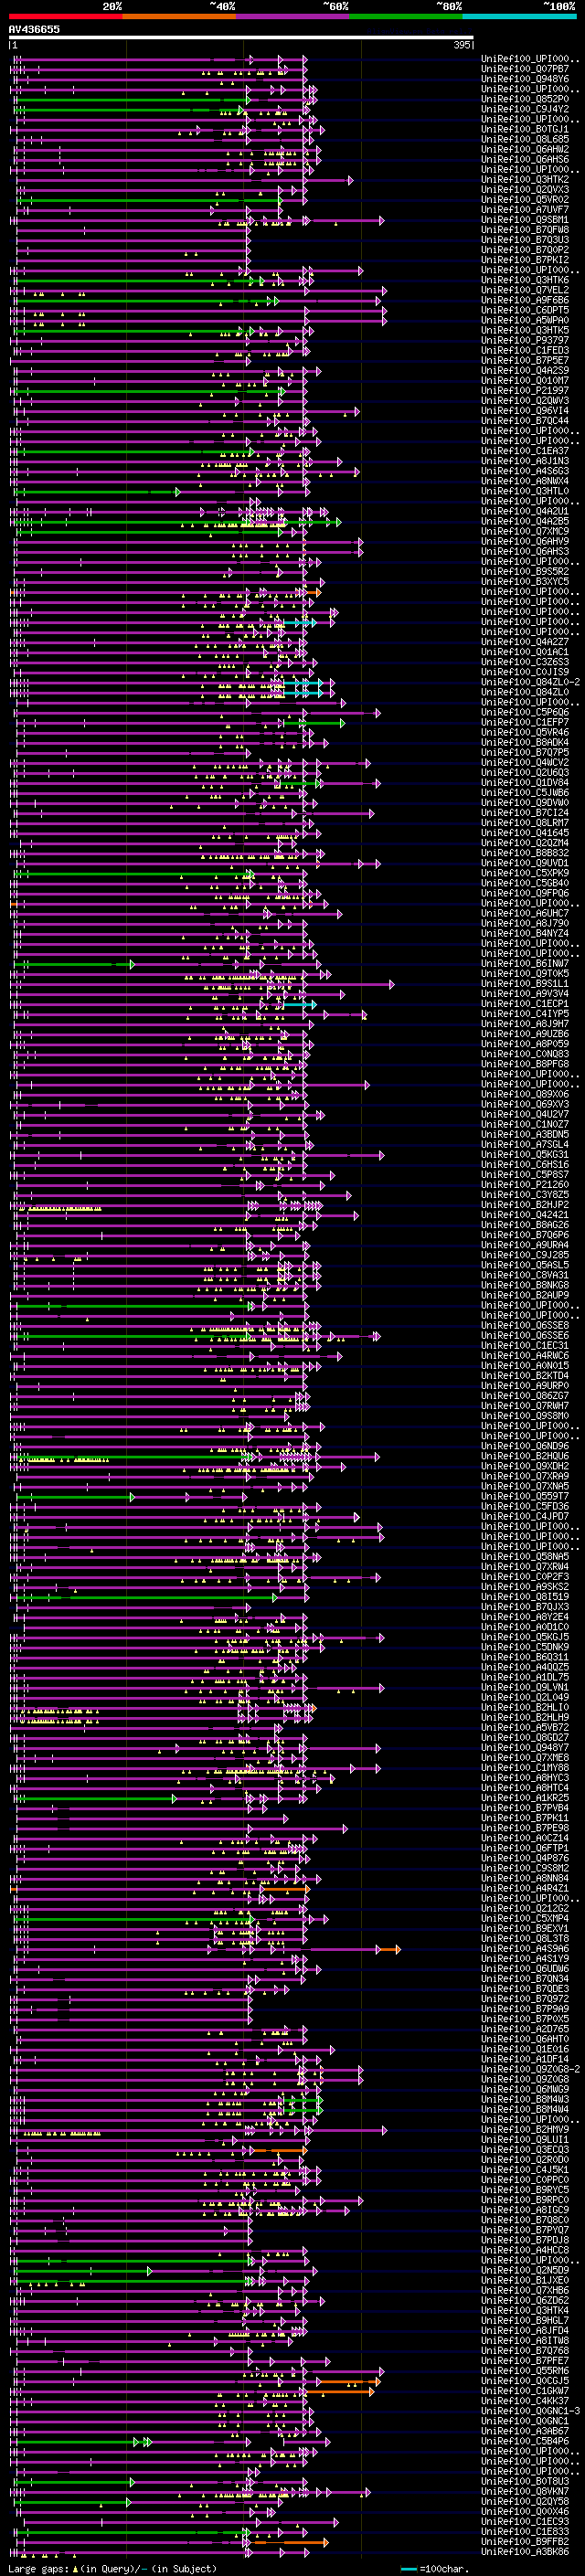Select hit UniRef100_C5B4P6
585x2576 pixels.
[x=525, y=2441]
